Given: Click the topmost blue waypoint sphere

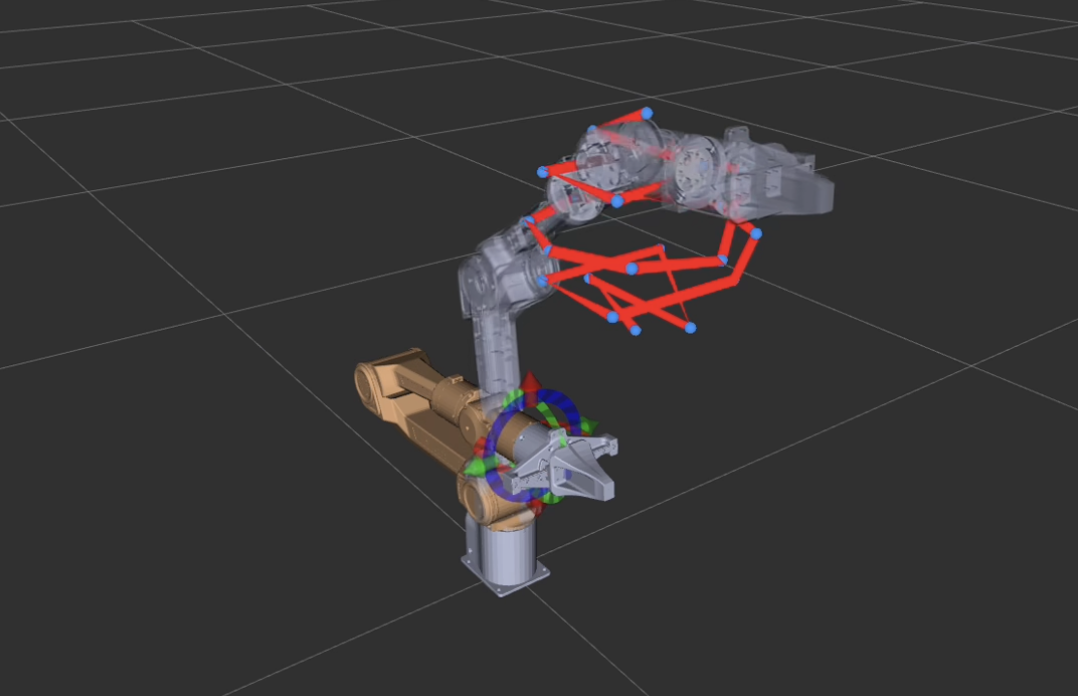Looking at the screenshot, I should point(647,114).
